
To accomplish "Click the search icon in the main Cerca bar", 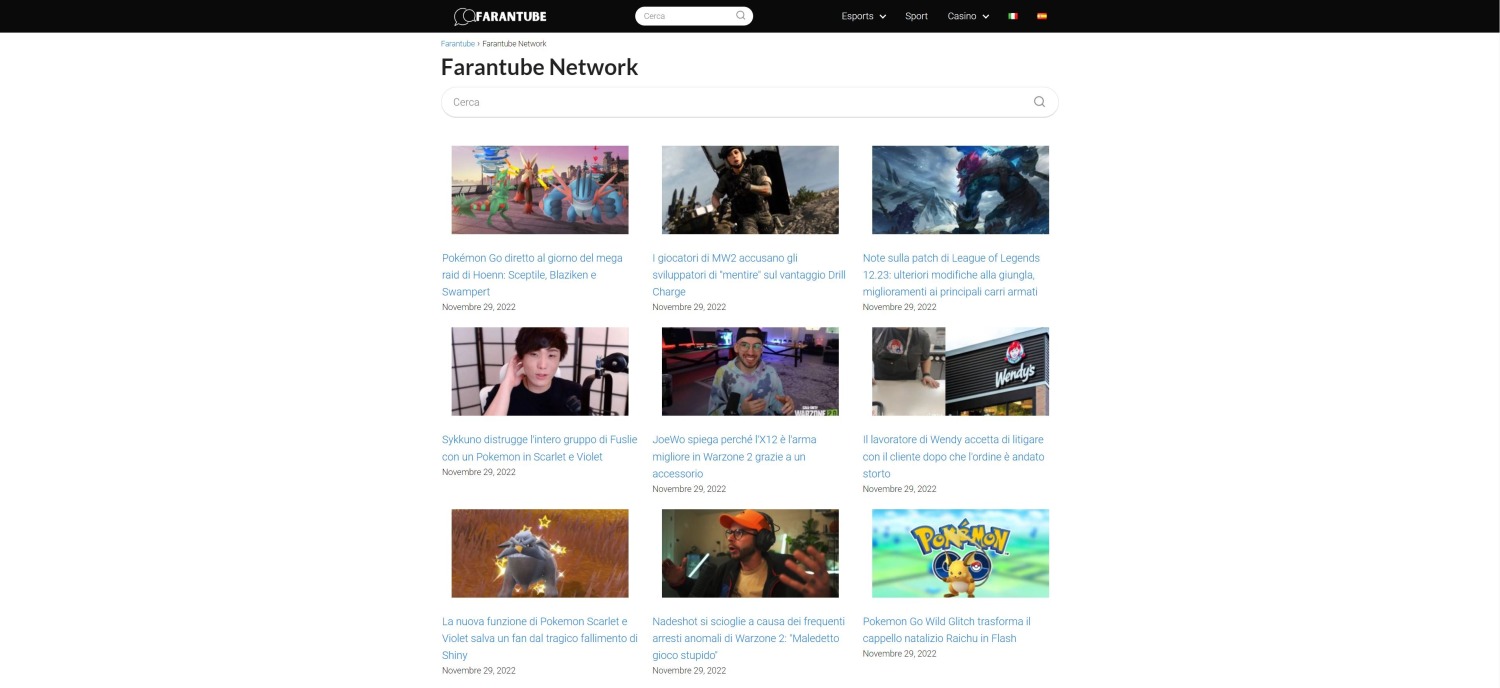I will point(1039,102).
